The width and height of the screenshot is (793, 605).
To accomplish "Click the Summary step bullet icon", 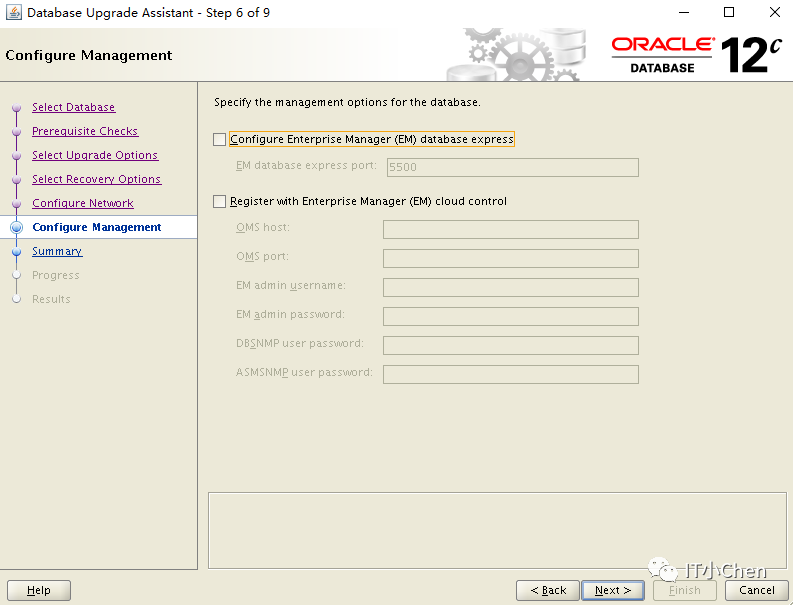I will coord(17,251).
